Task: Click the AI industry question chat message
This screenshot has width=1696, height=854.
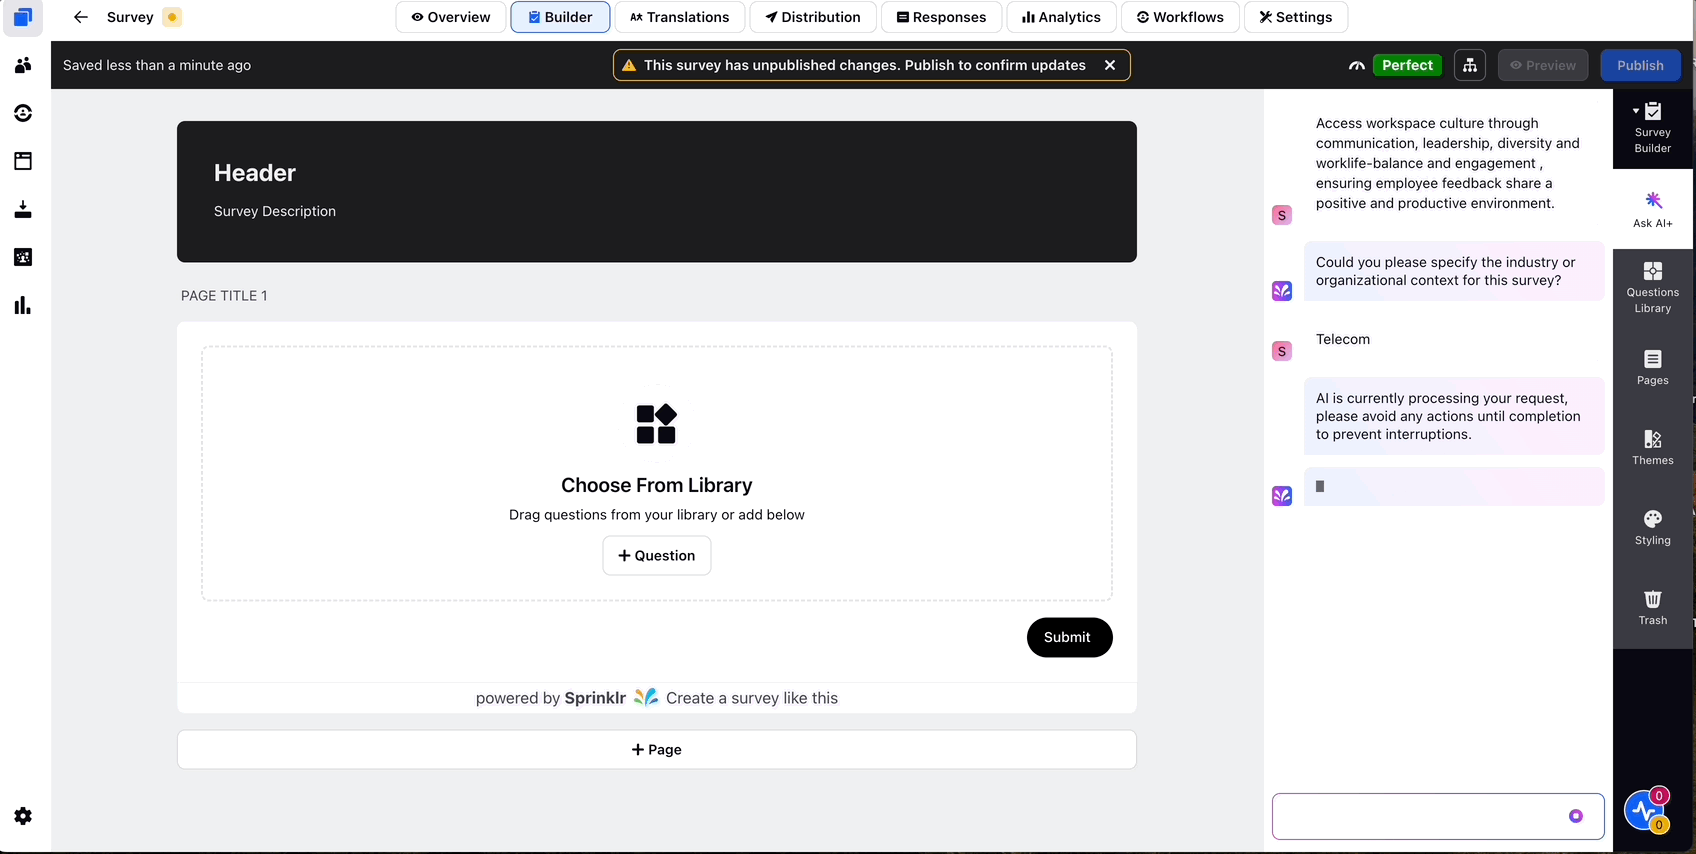Action: (1454, 271)
